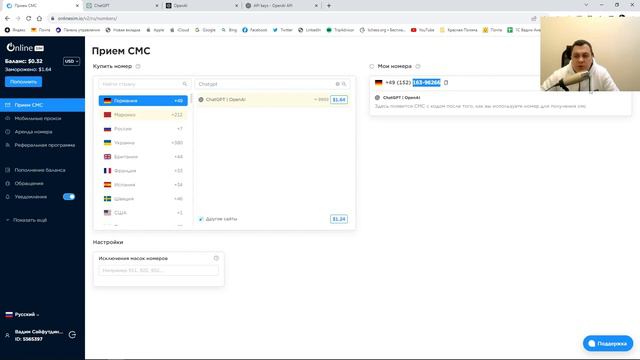Click the browser Forward arrow

[x=18, y=18]
